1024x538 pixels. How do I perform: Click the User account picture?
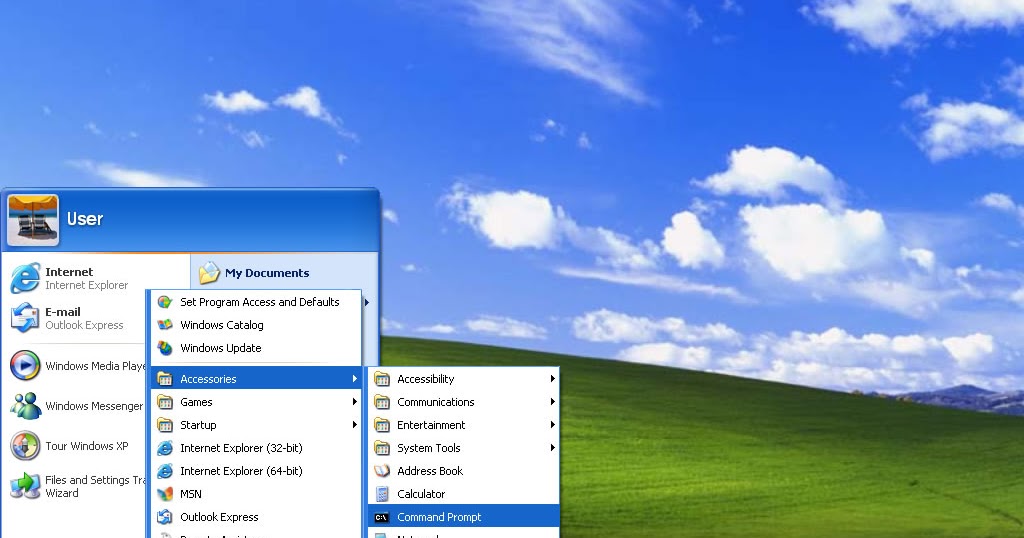pyautogui.click(x=33, y=220)
